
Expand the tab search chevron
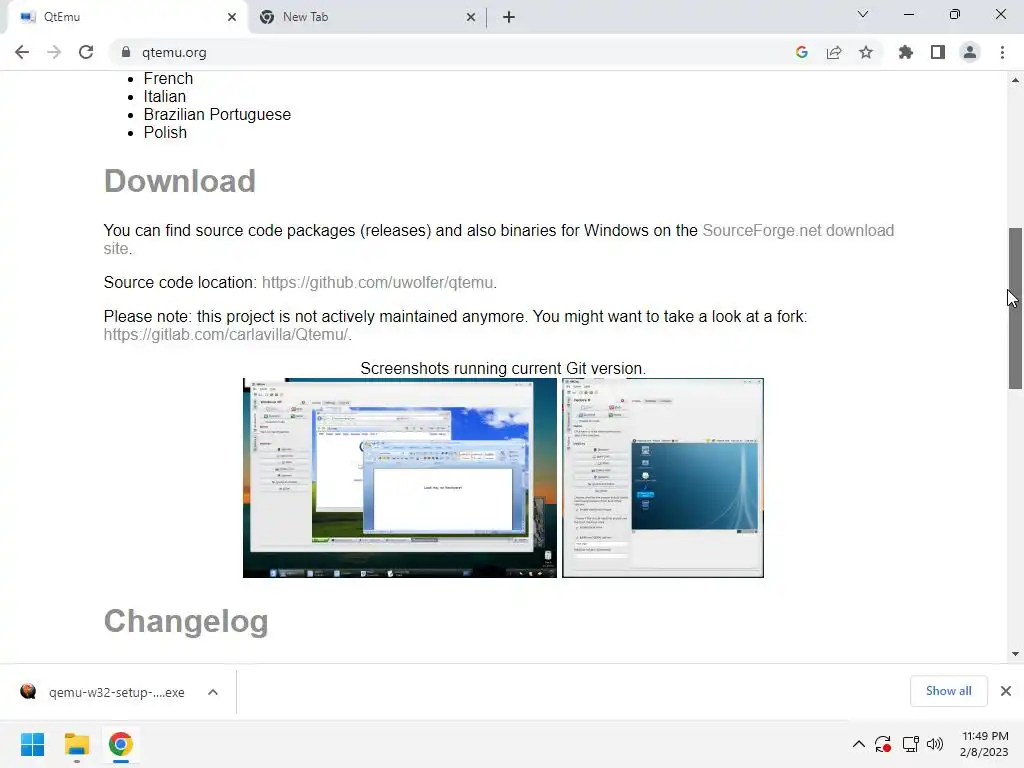click(863, 14)
